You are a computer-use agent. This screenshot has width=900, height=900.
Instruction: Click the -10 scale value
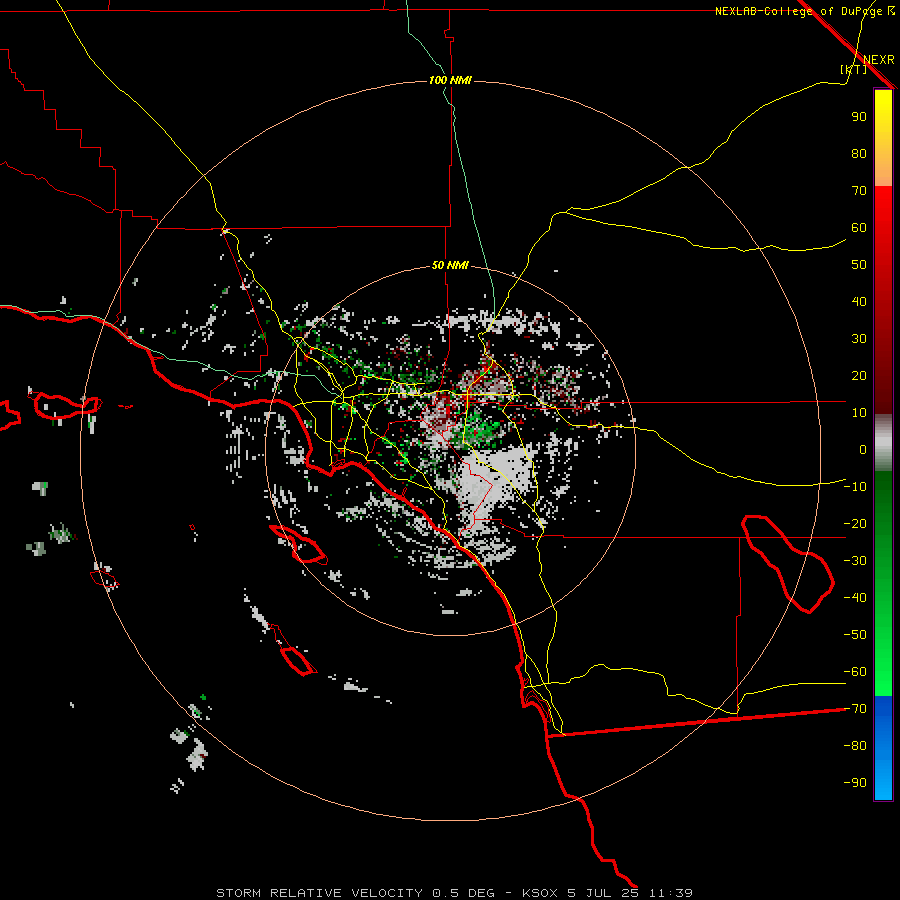pos(855,487)
